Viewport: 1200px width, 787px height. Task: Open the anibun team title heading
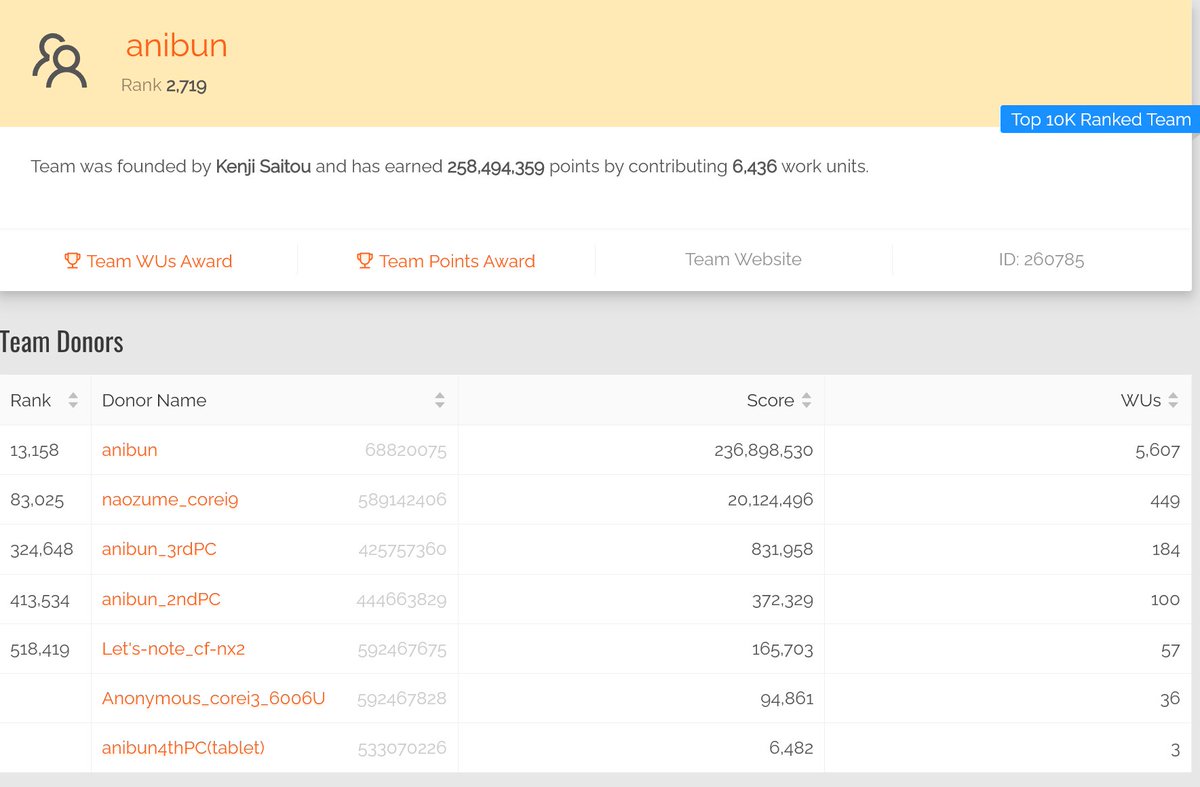click(177, 45)
